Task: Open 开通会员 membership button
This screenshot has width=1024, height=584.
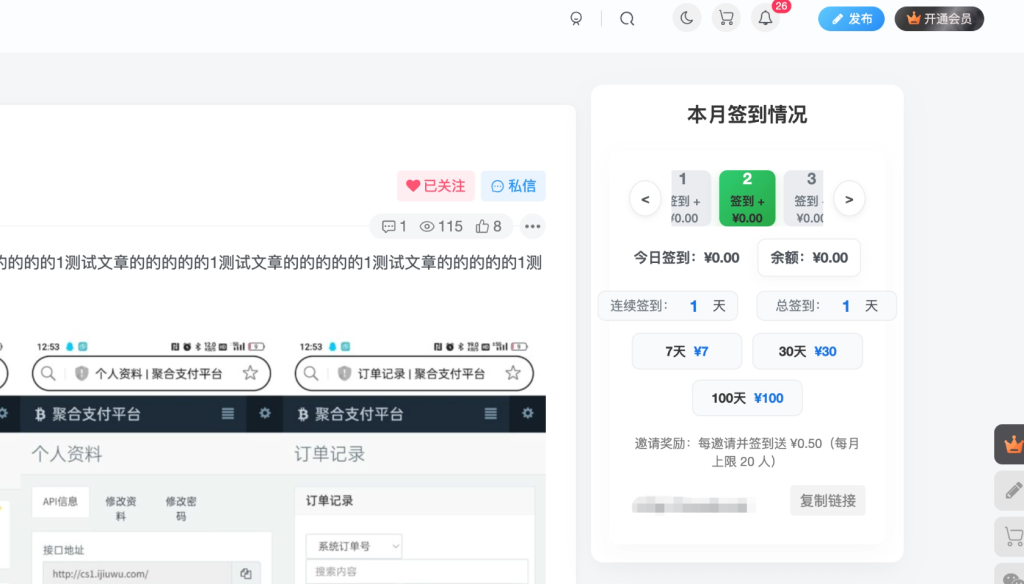Action: click(939, 17)
